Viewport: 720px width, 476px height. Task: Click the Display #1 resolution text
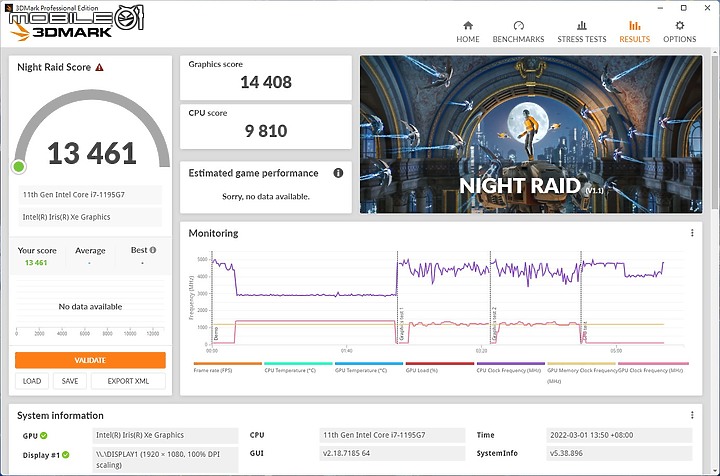[x=165, y=459]
